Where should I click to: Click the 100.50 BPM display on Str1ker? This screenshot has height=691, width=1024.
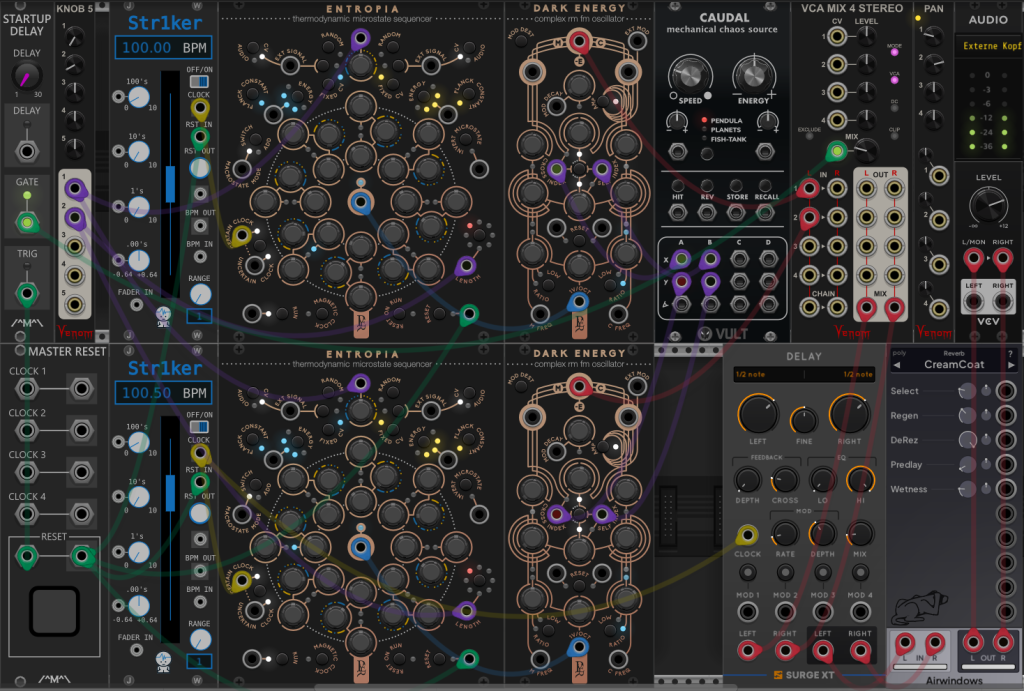(x=163, y=393)
